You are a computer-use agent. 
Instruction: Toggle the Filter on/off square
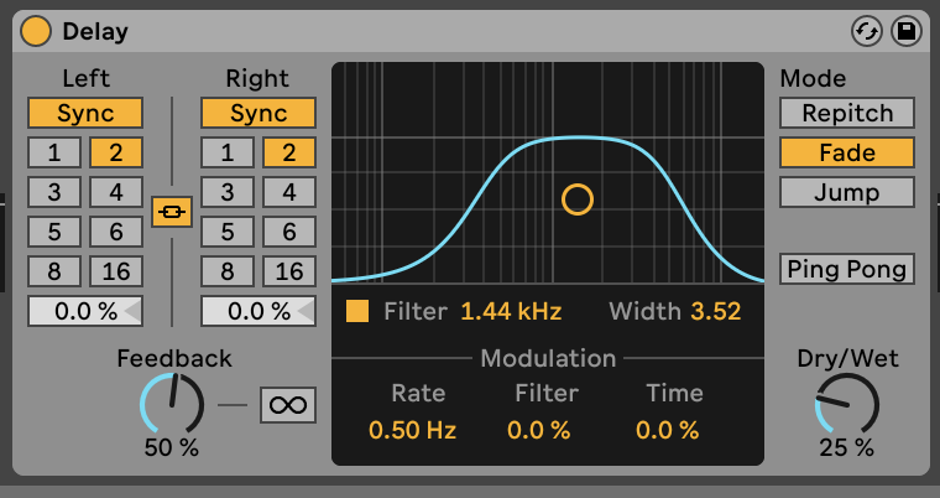pos(357,311)
